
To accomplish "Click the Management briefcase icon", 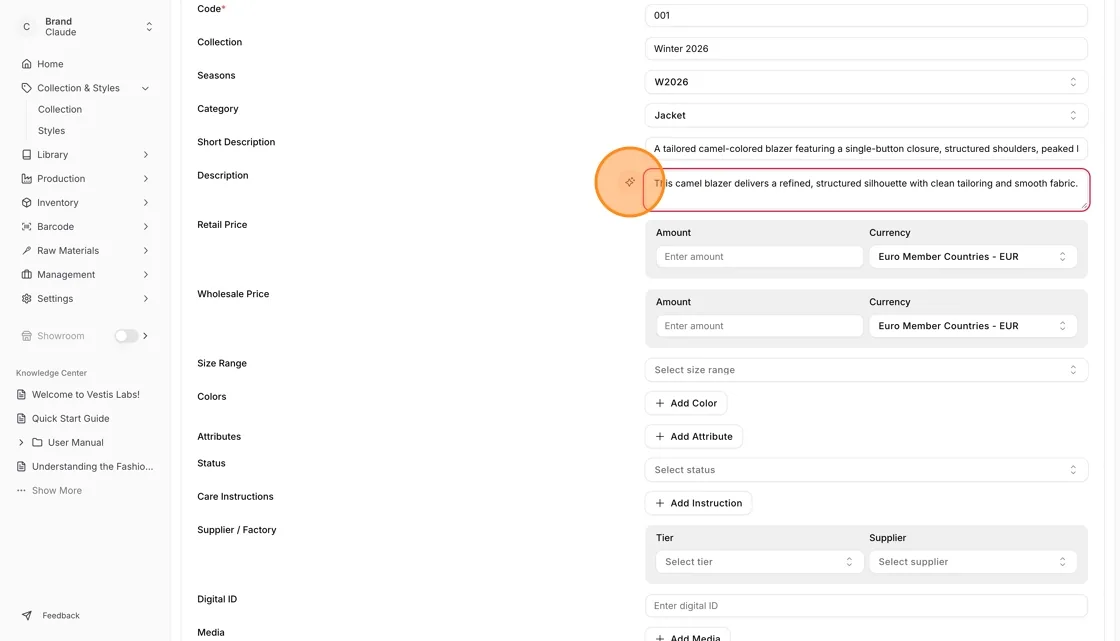I will 26,274.
